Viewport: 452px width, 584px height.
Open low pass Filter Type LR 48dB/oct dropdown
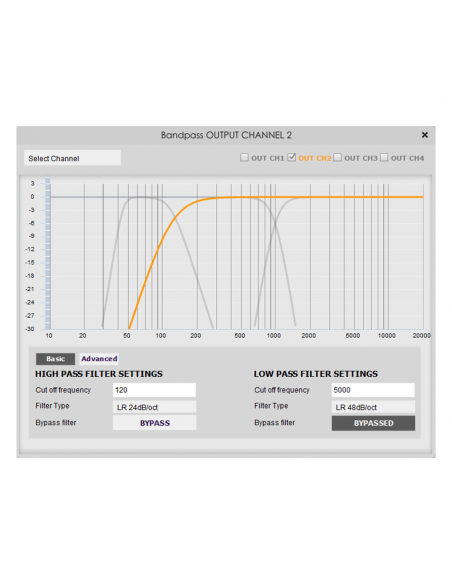(x=373, y=407)
